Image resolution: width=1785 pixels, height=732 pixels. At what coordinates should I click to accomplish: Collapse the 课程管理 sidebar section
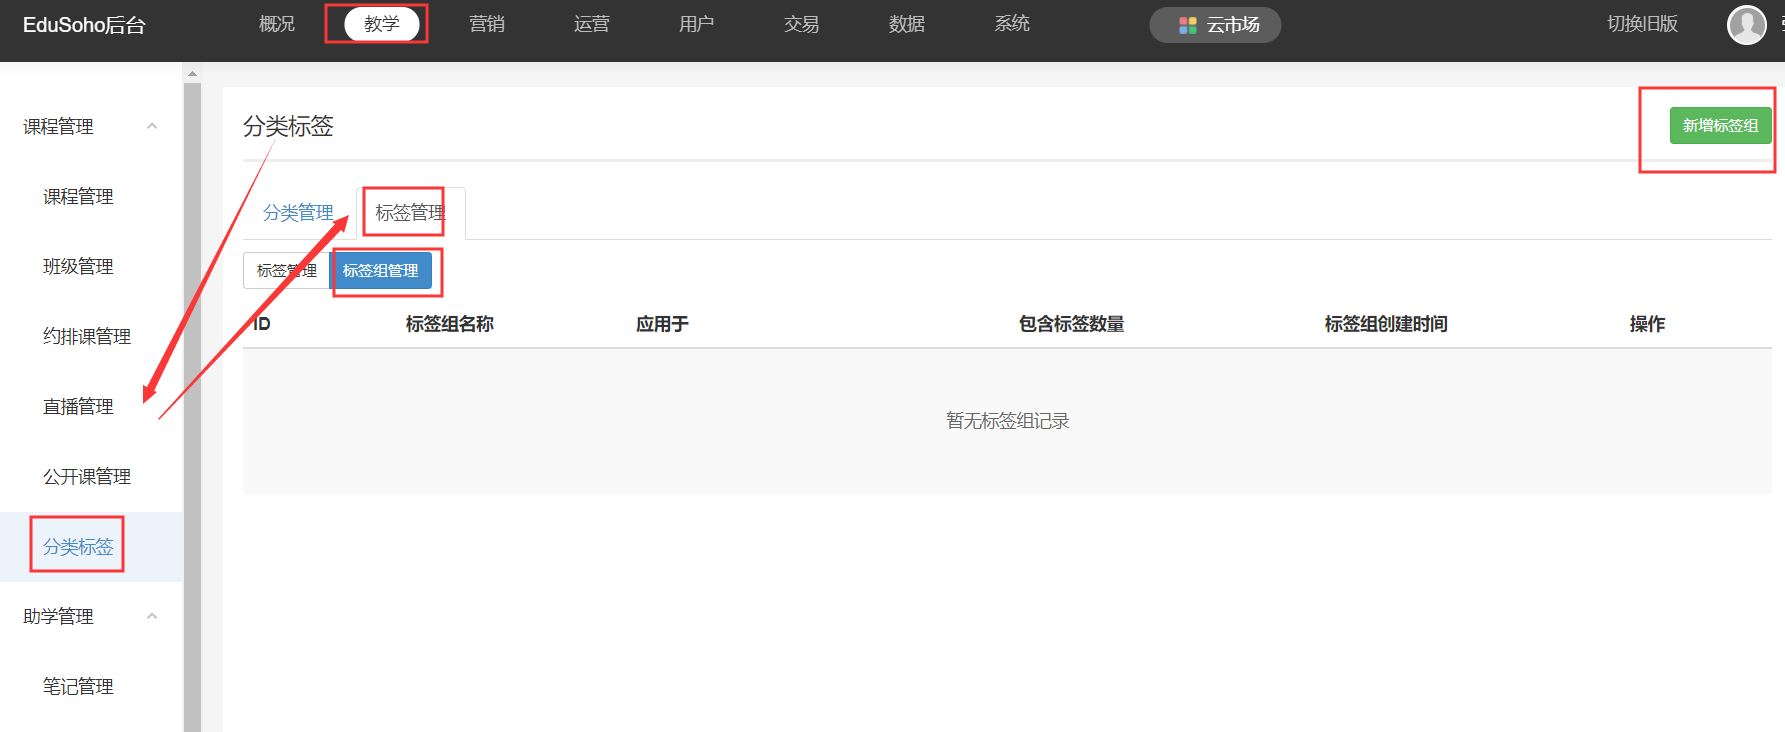[x=152, y=126]
